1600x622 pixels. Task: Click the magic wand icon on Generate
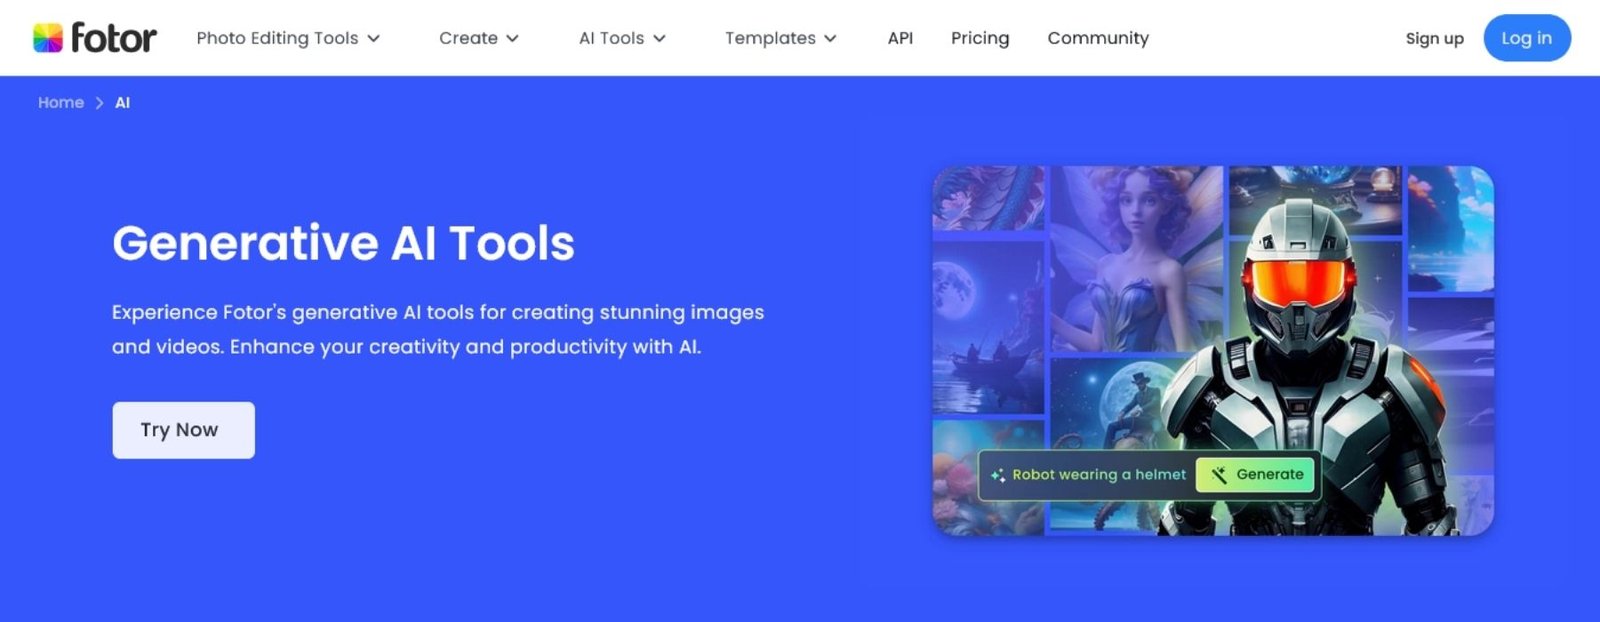click(x=1218, y=475)
